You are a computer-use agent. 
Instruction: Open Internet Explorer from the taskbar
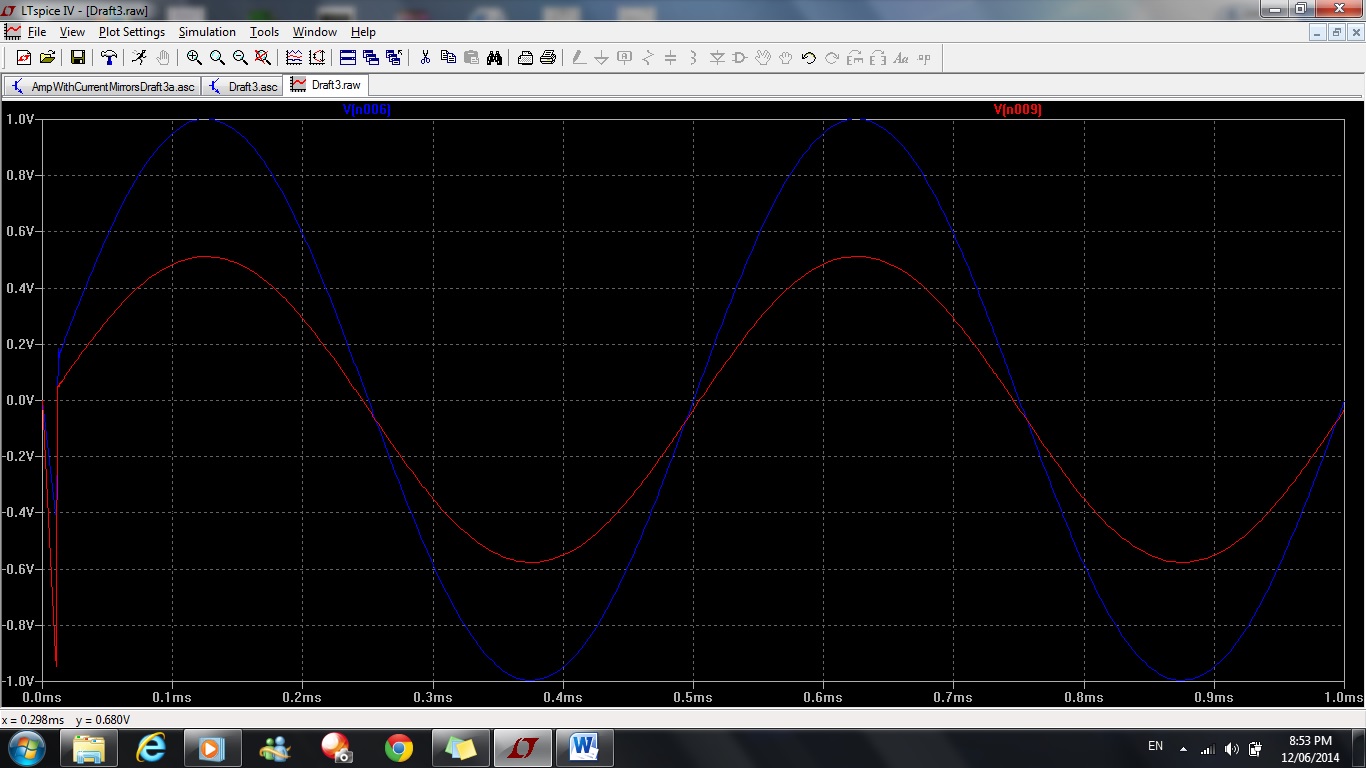point(151,748)
